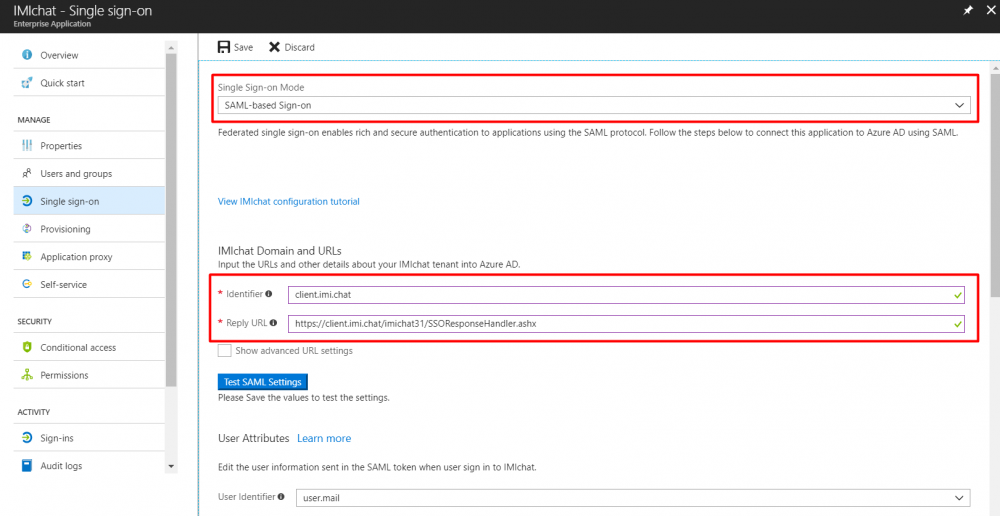Click the sidebar scroll up arrow
This screenshot has height=516, width=1000.
(171, 47)
